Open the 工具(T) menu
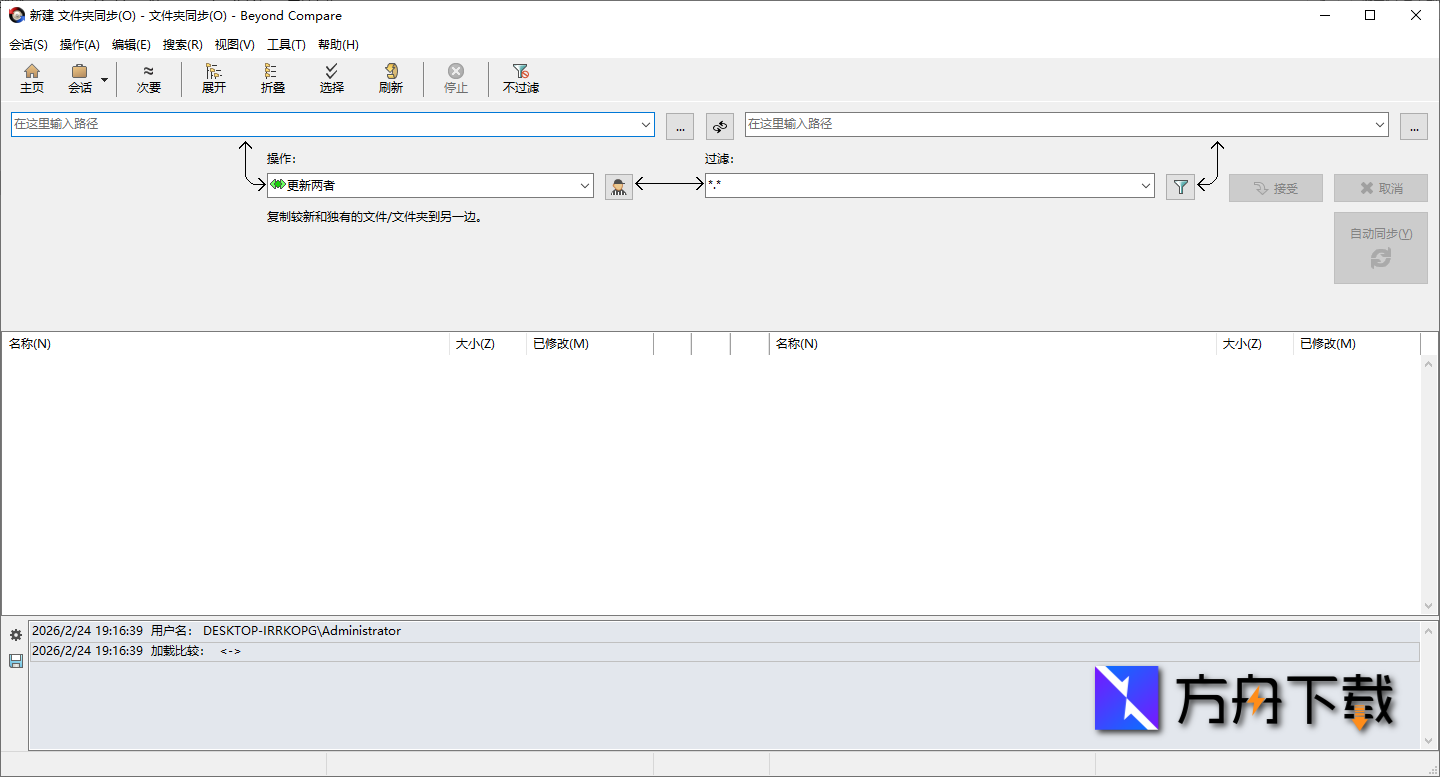The width and height of the screenshot is (1440, 777). [286, 45]
